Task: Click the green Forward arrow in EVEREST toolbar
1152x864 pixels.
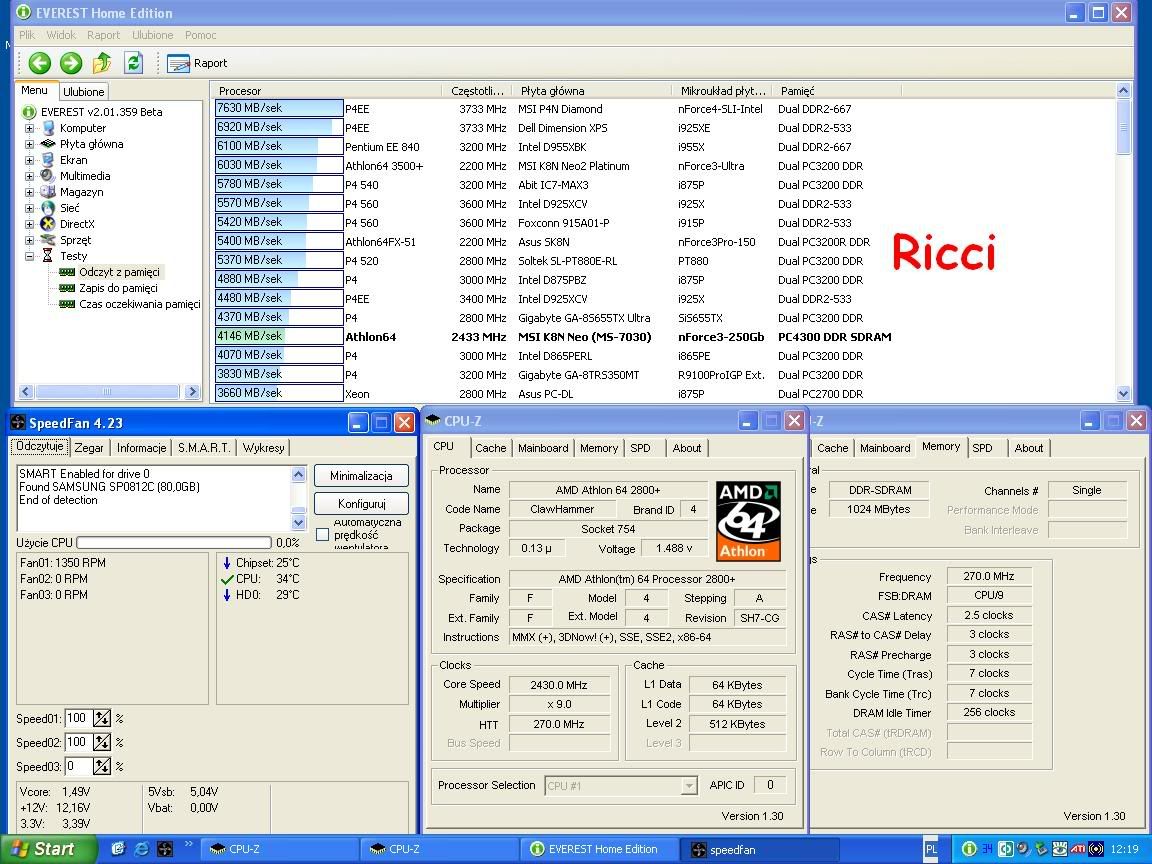Action: [x=71, y=63]
